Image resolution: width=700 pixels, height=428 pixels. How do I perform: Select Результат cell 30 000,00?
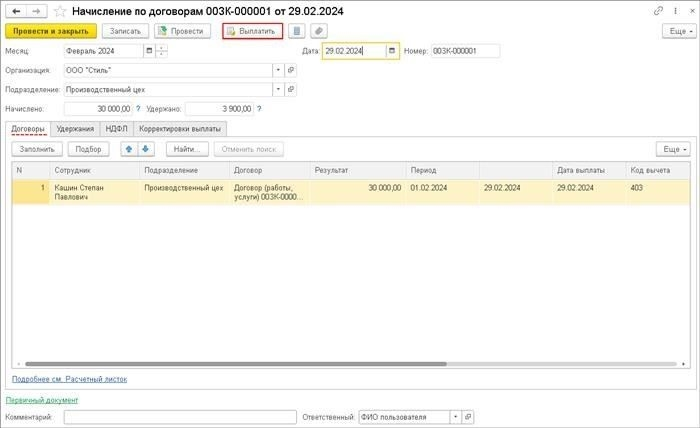358,192
